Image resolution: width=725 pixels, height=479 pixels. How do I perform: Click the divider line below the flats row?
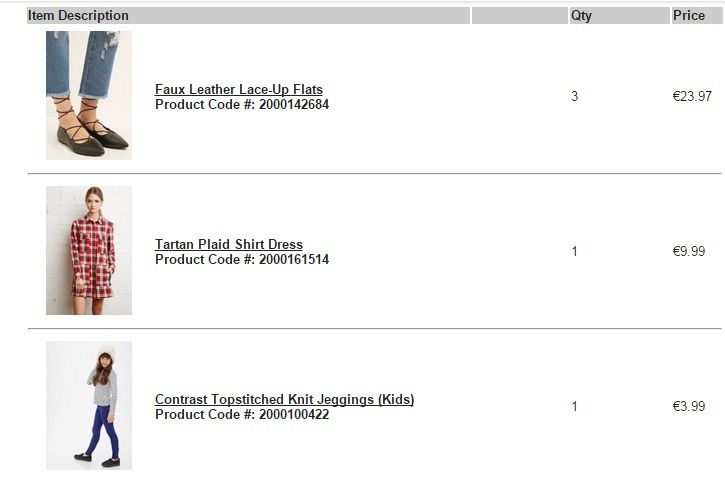[374, 174]
